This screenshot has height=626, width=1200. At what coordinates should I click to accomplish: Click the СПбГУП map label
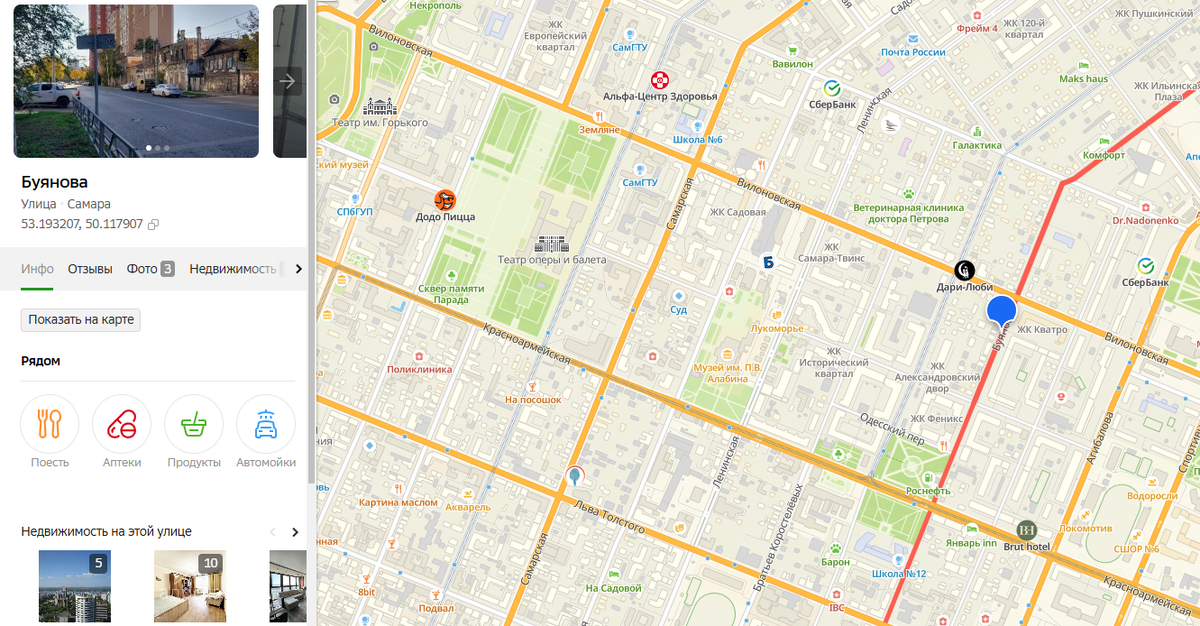354,211
